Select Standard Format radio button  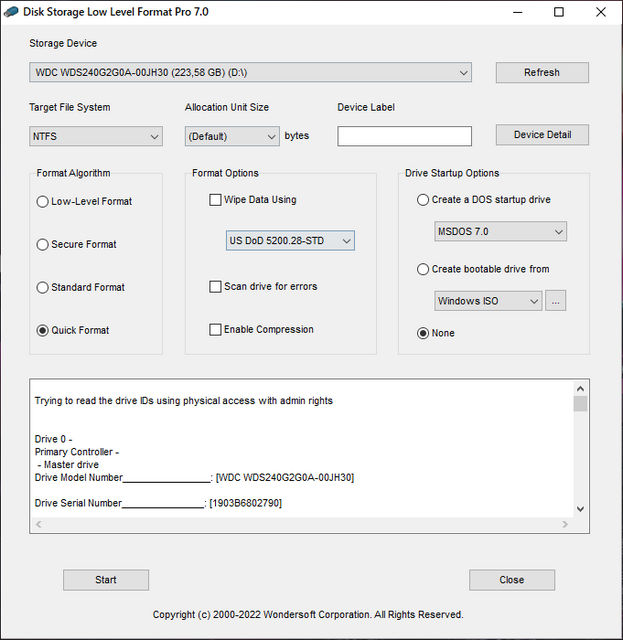[43, 288]
